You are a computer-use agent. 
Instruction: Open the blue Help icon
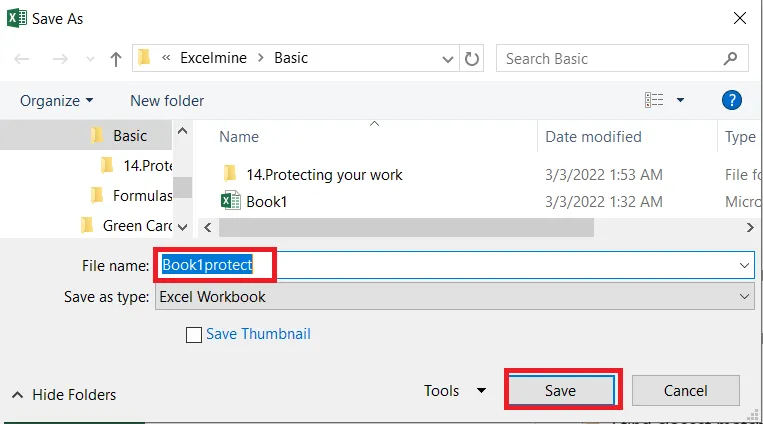(x=731, y=100)
